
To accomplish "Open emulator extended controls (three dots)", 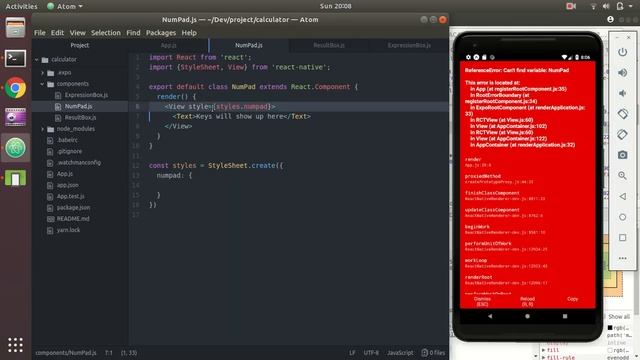I will 622,258.
